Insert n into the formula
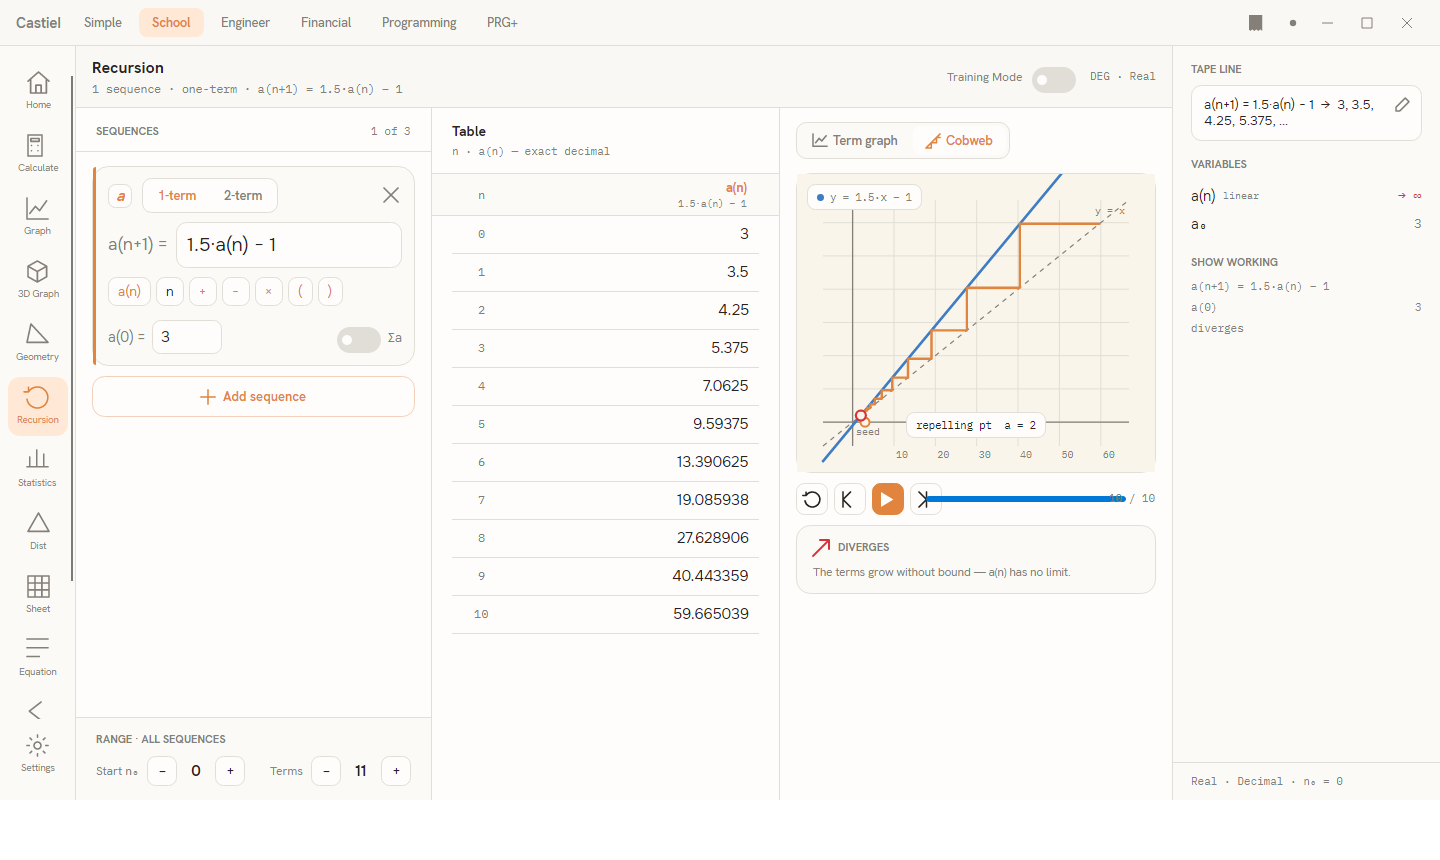The height and width of the screenshot is (860, 1440). coord(170,291)
